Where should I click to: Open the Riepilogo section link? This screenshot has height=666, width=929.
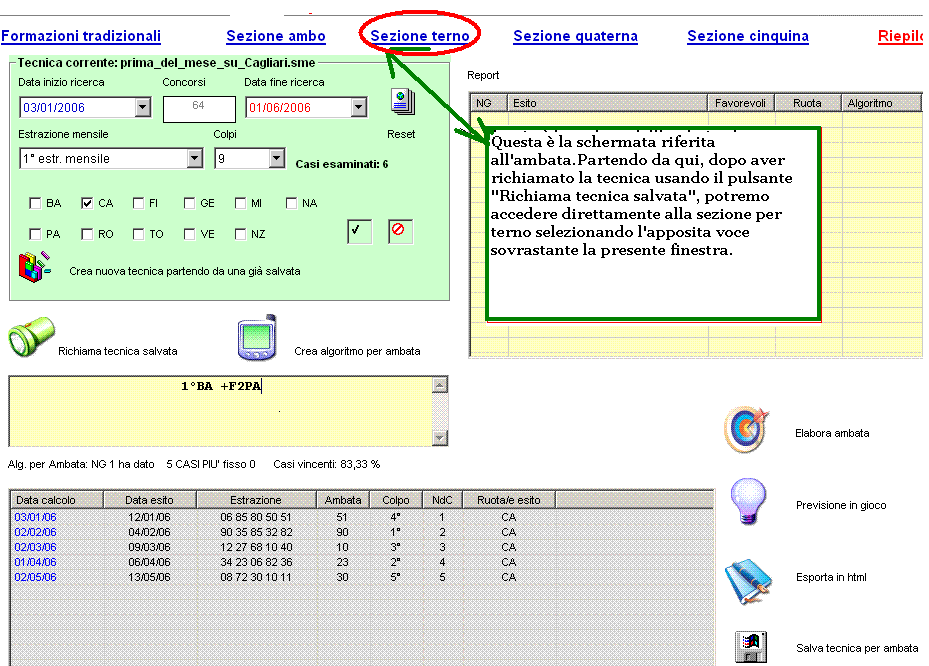(x=901, y=36)
